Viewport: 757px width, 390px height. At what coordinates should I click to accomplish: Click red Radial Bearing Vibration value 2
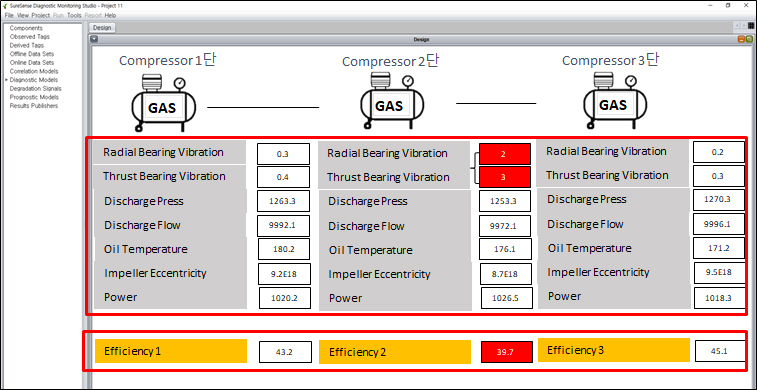pyautogui.click(x=505, y=154)
